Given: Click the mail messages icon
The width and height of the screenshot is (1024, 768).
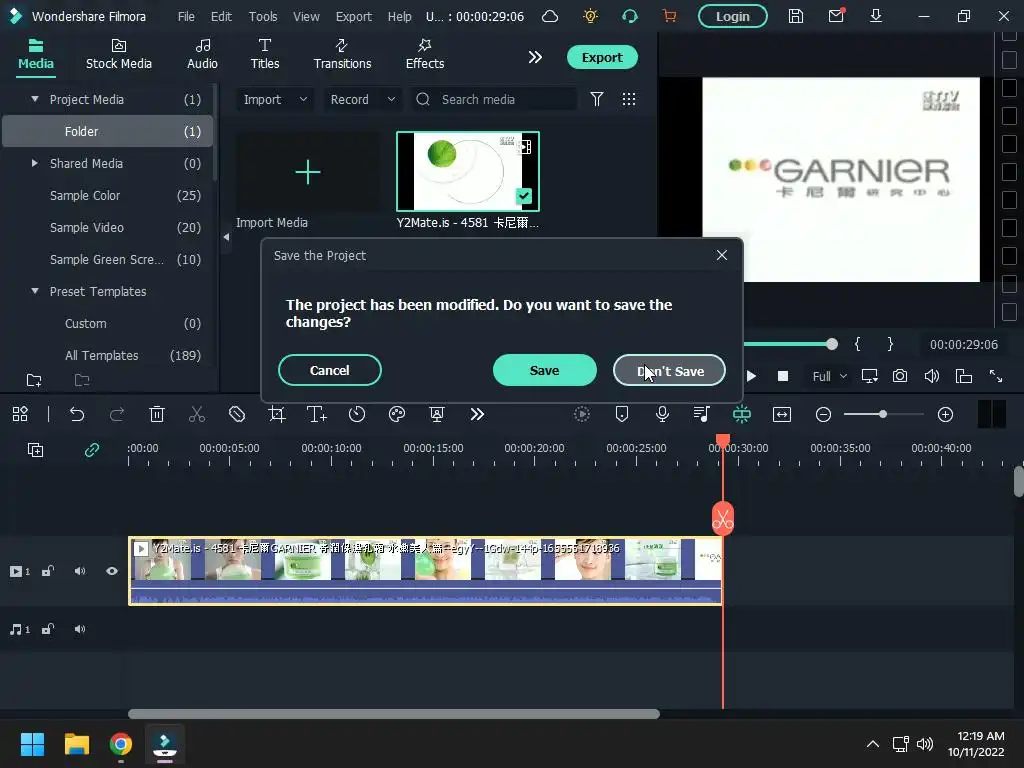Looking at the screenshot, I should pyautogui.click(x=836, y=16).
